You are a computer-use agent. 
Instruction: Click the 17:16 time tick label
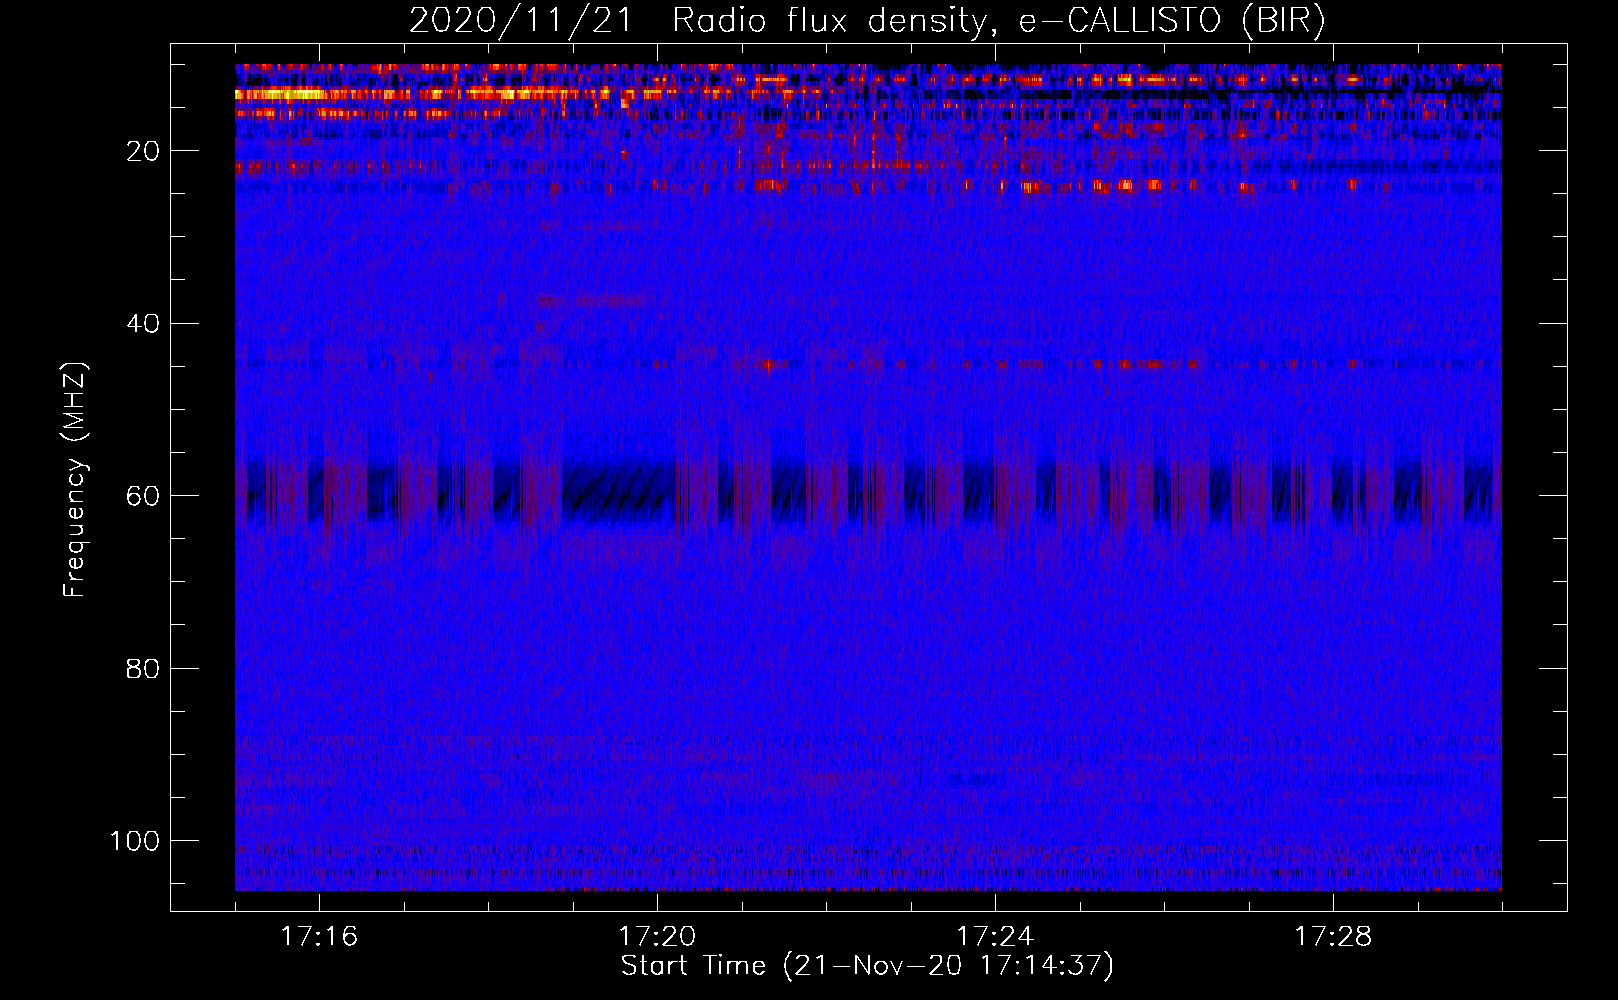pyautogui.click(x=319, y=937)
